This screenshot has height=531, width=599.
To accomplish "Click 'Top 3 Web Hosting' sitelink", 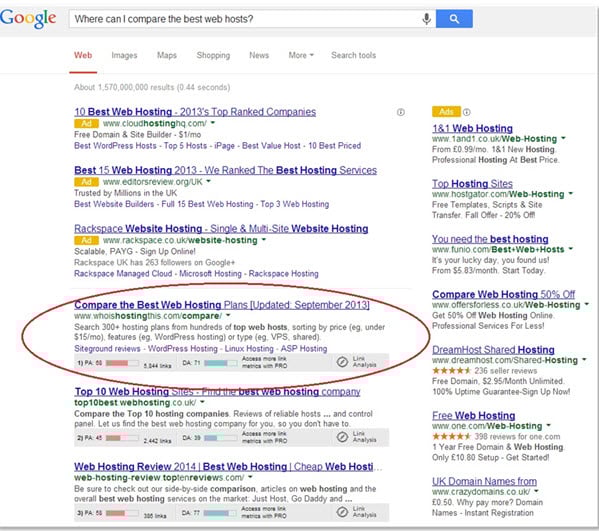I will pyautogui.click(x=295, y=204).
